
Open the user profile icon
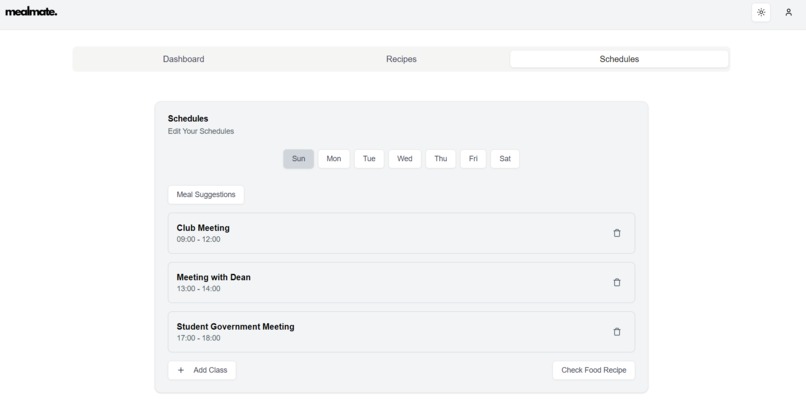pyautogui.click(x=788, y=12)
